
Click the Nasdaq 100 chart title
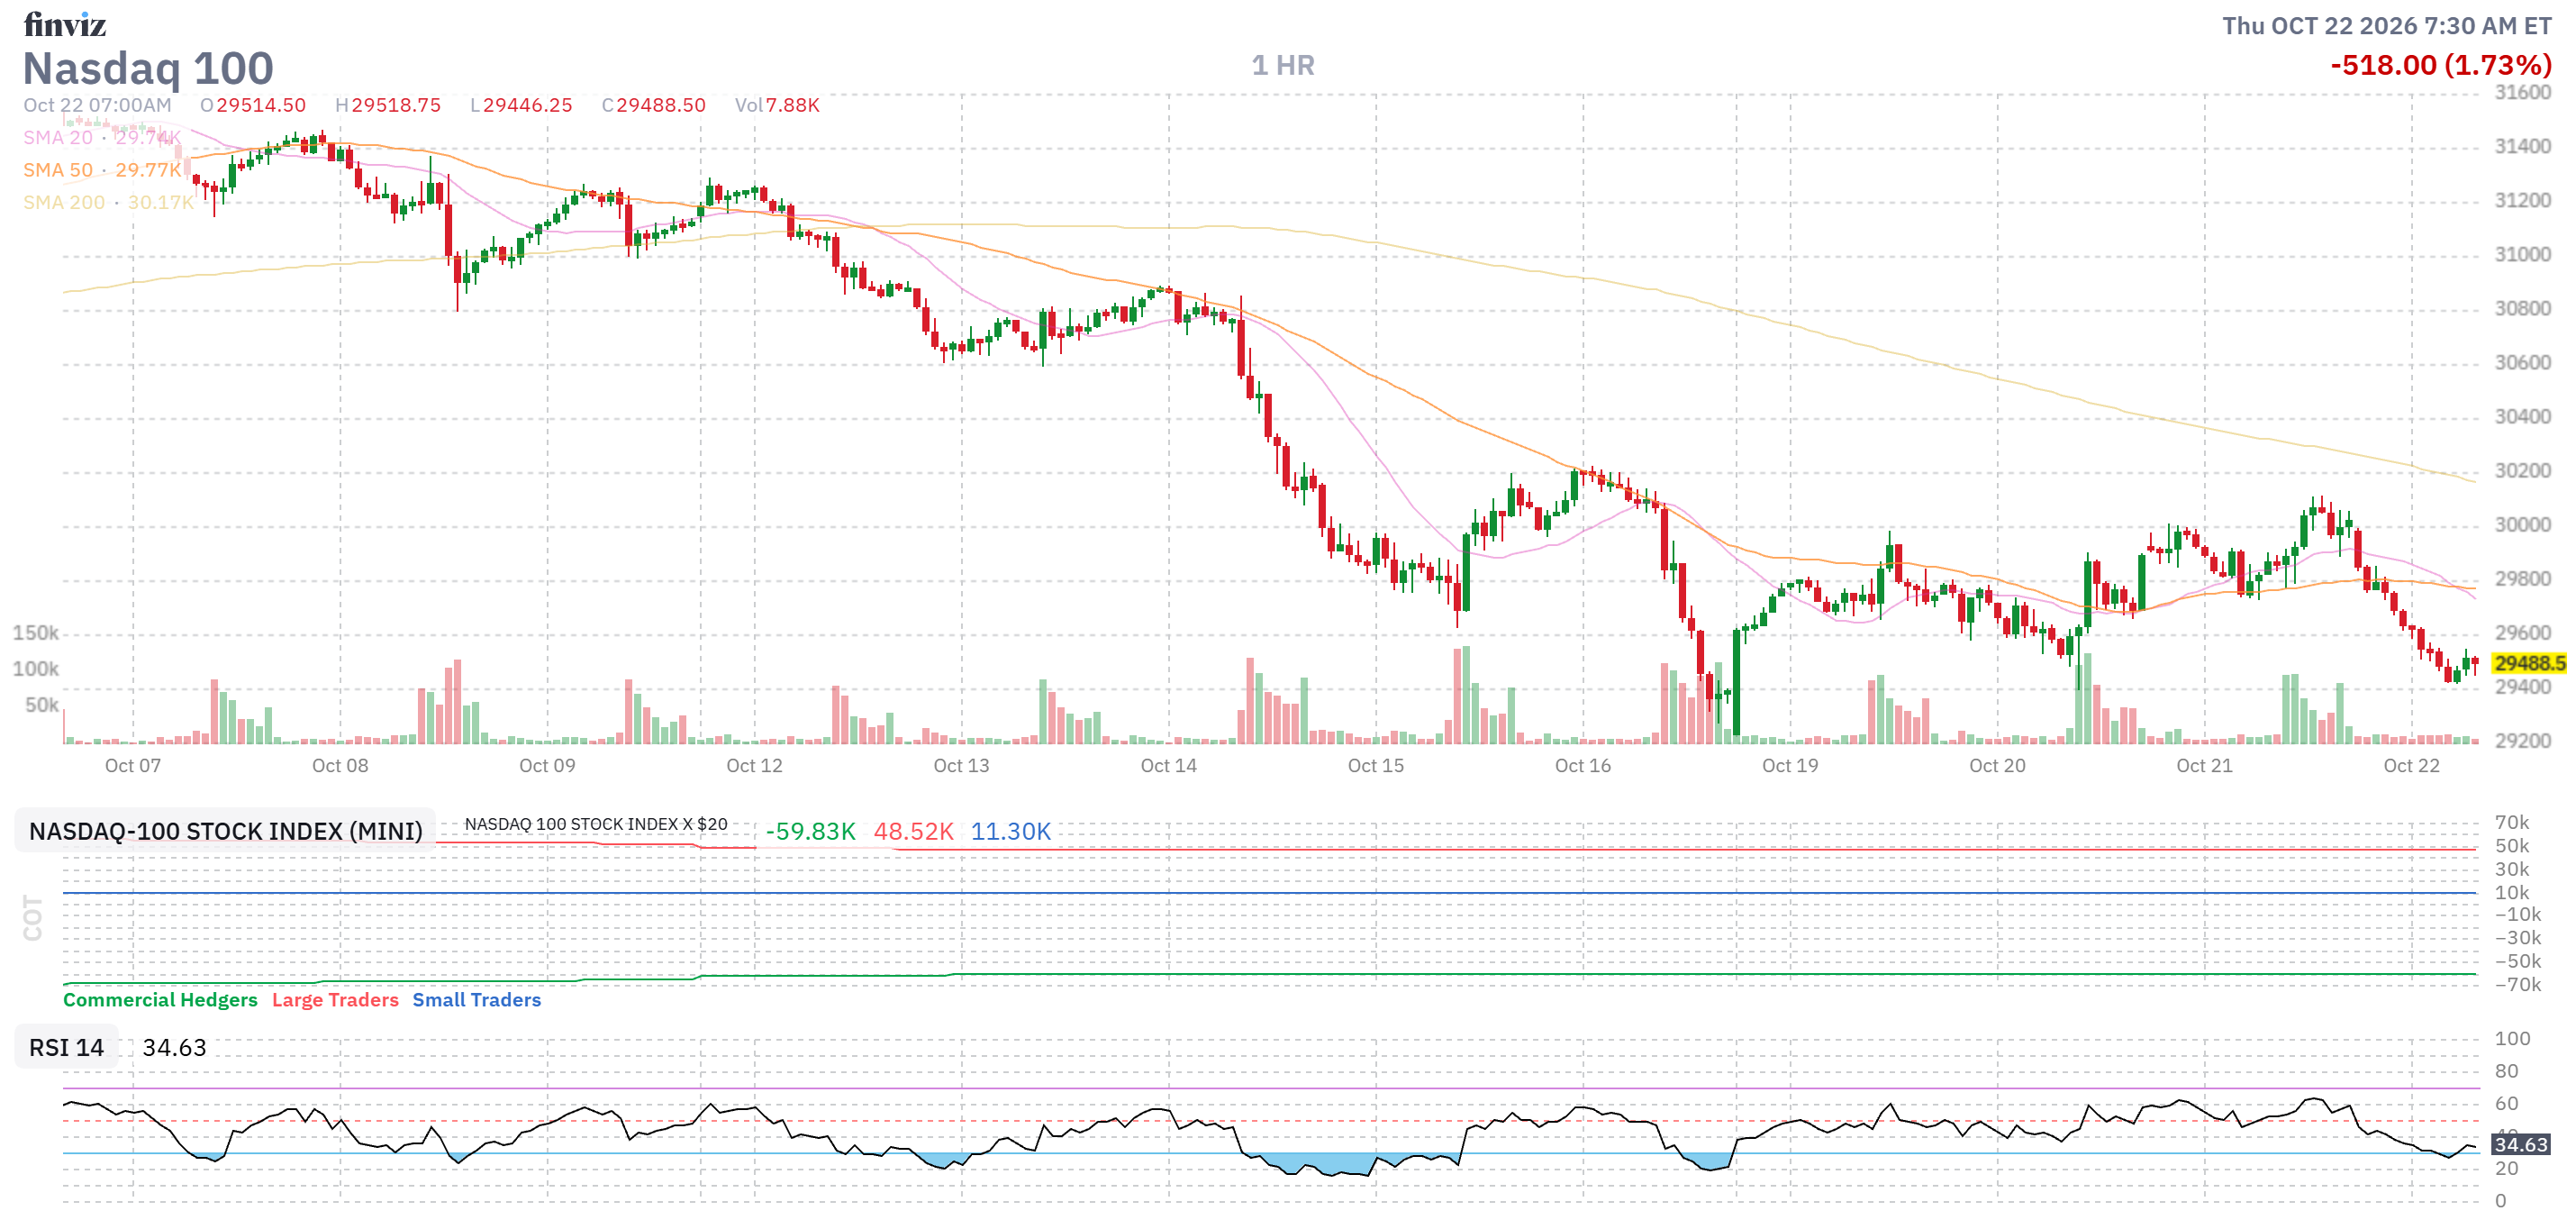148,68
